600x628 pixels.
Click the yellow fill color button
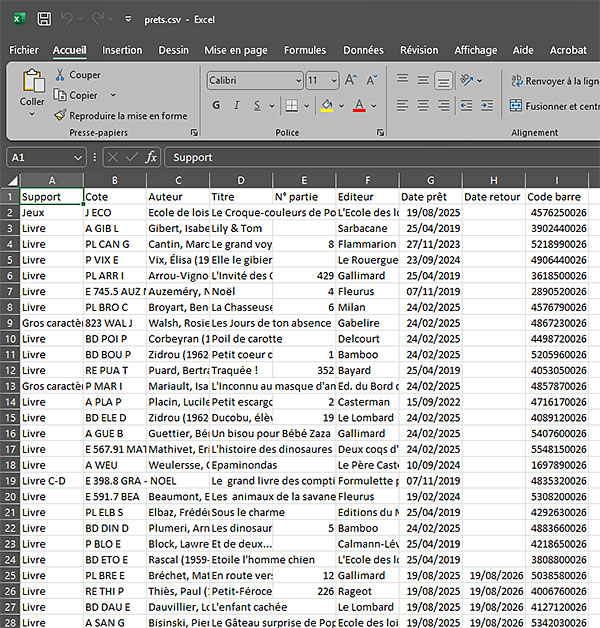[x=326, y=105]
